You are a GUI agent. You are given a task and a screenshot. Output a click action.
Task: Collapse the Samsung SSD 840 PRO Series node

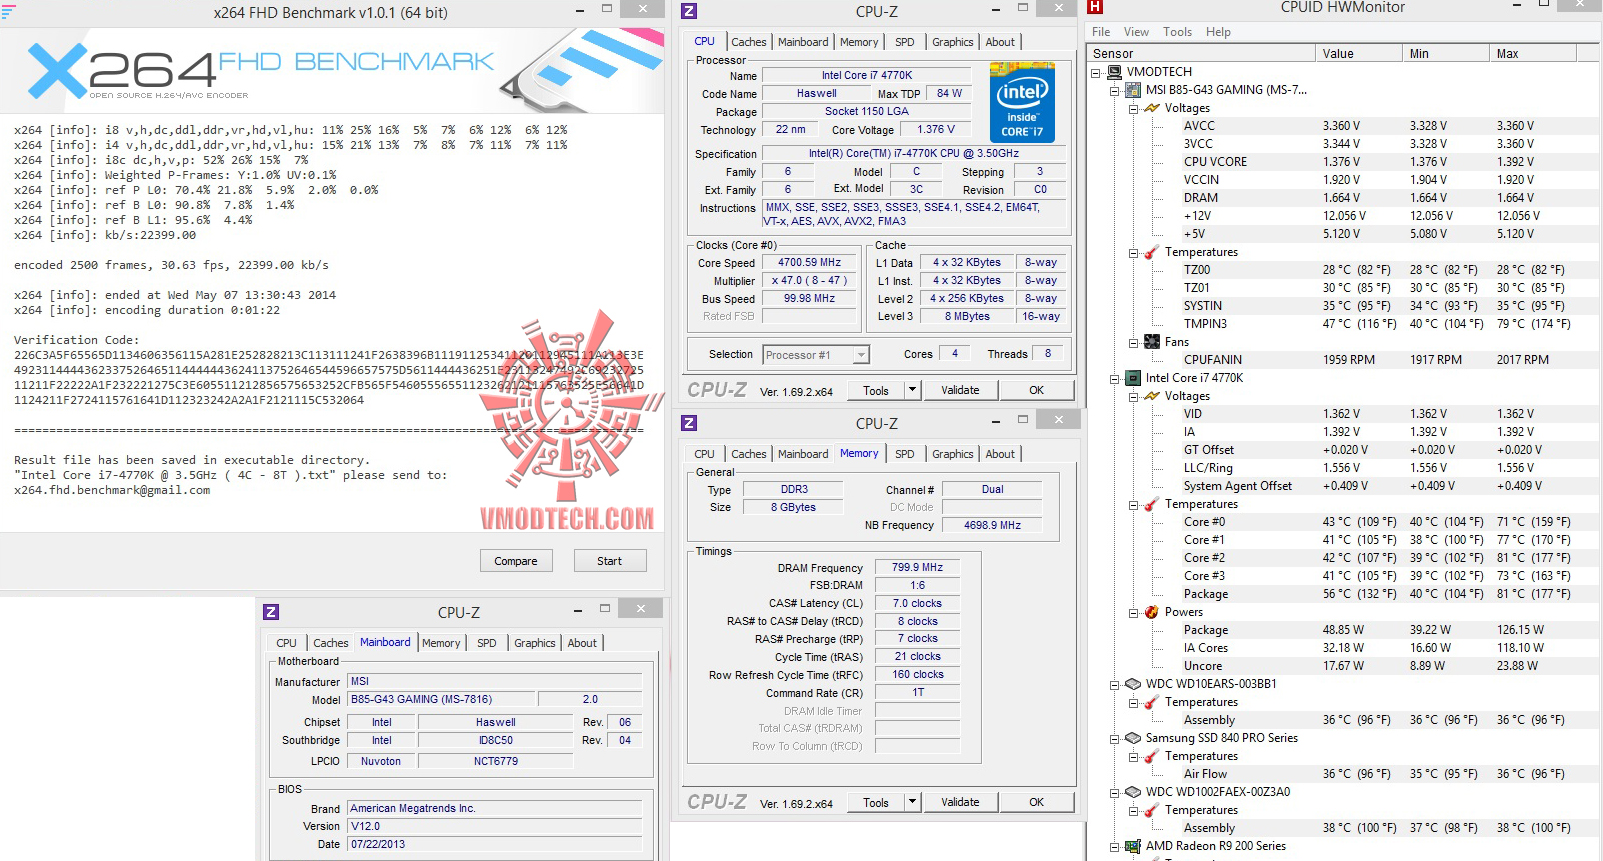[1115, 739]
